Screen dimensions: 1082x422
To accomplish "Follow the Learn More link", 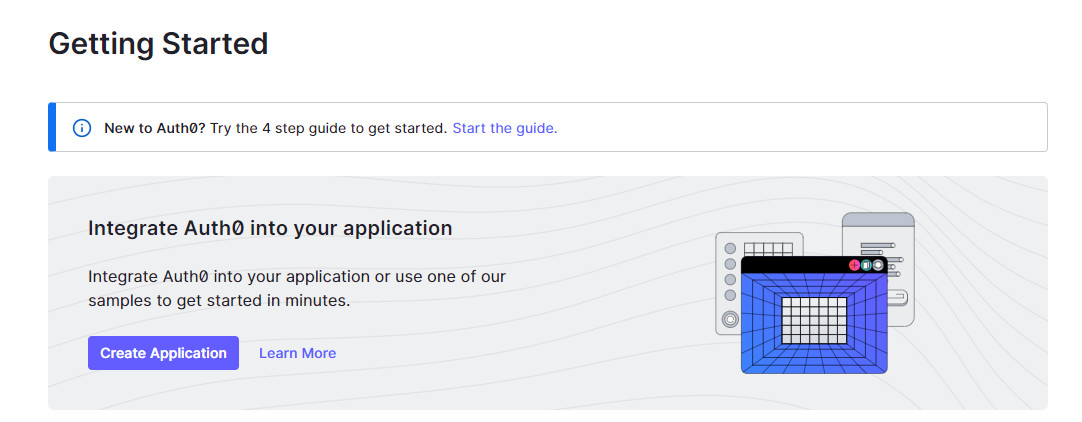I will (x=297, y=353).
